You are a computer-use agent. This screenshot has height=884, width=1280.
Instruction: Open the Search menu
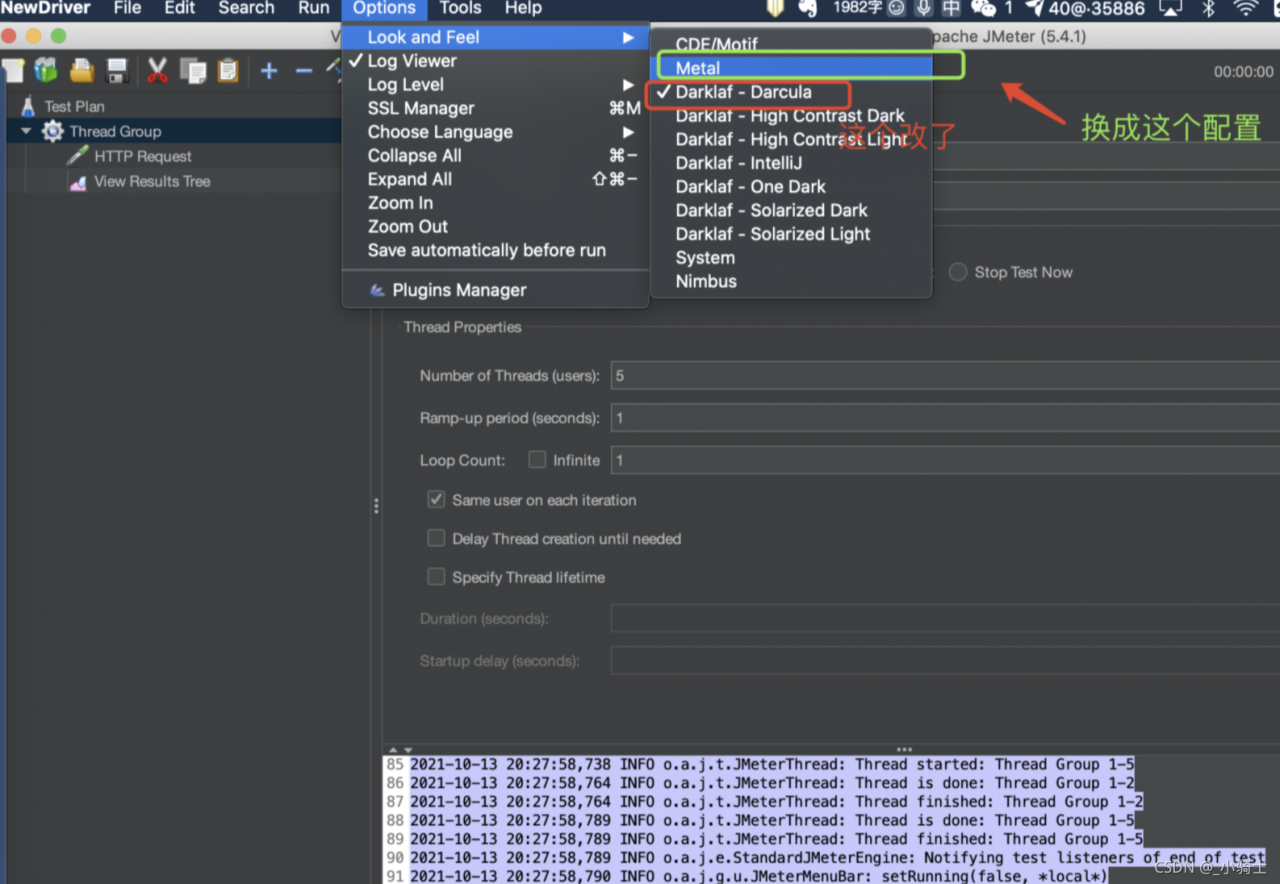tap(246, 8)
